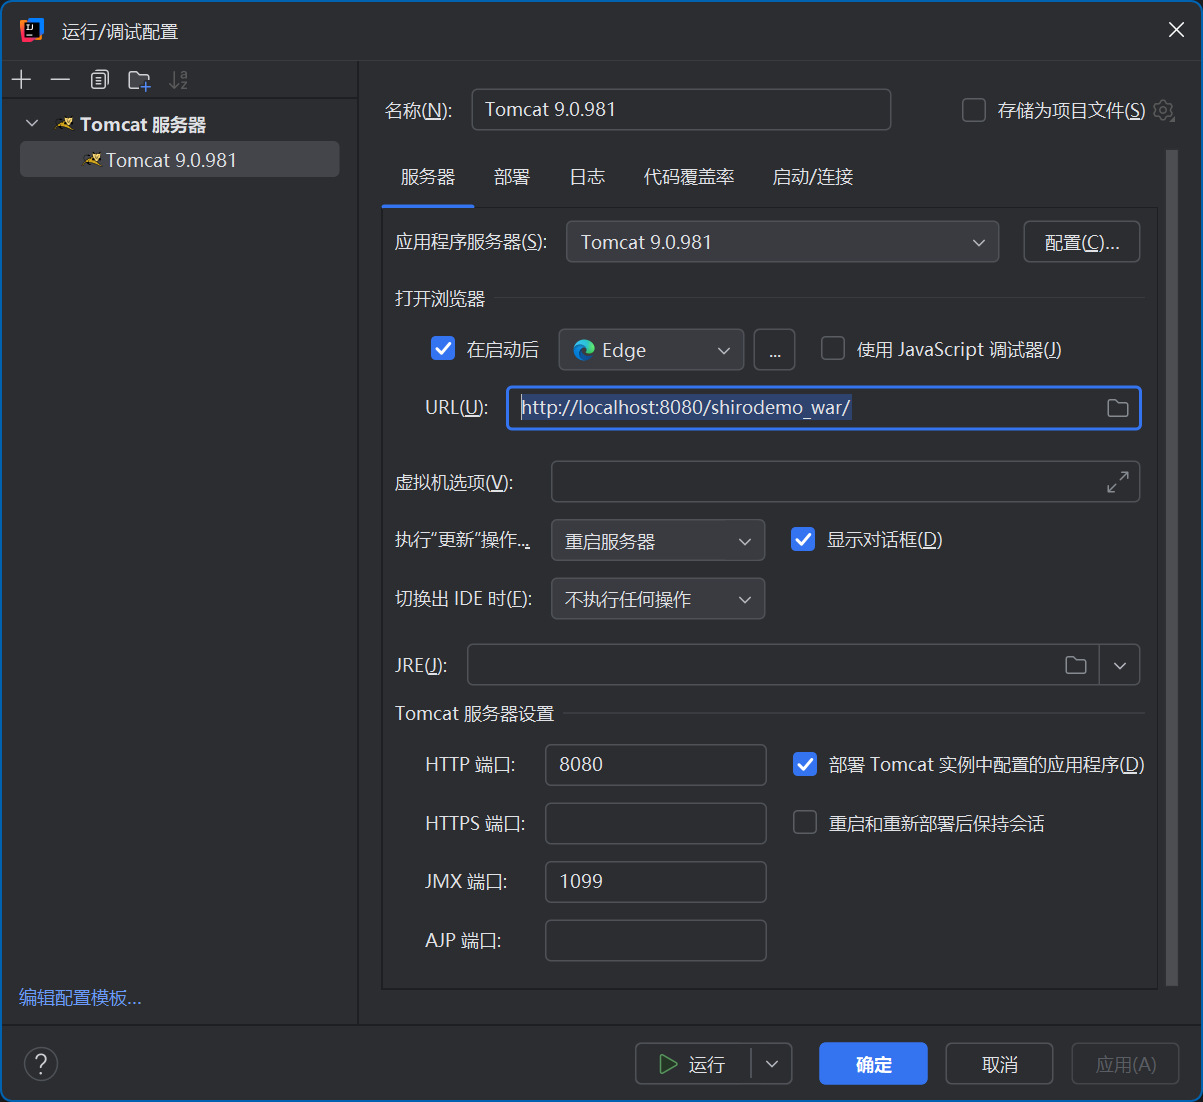Viewport: 1203px width, 1102px height.
Task: Sort configurations alphabetically
Action: [x=178, y=80]
